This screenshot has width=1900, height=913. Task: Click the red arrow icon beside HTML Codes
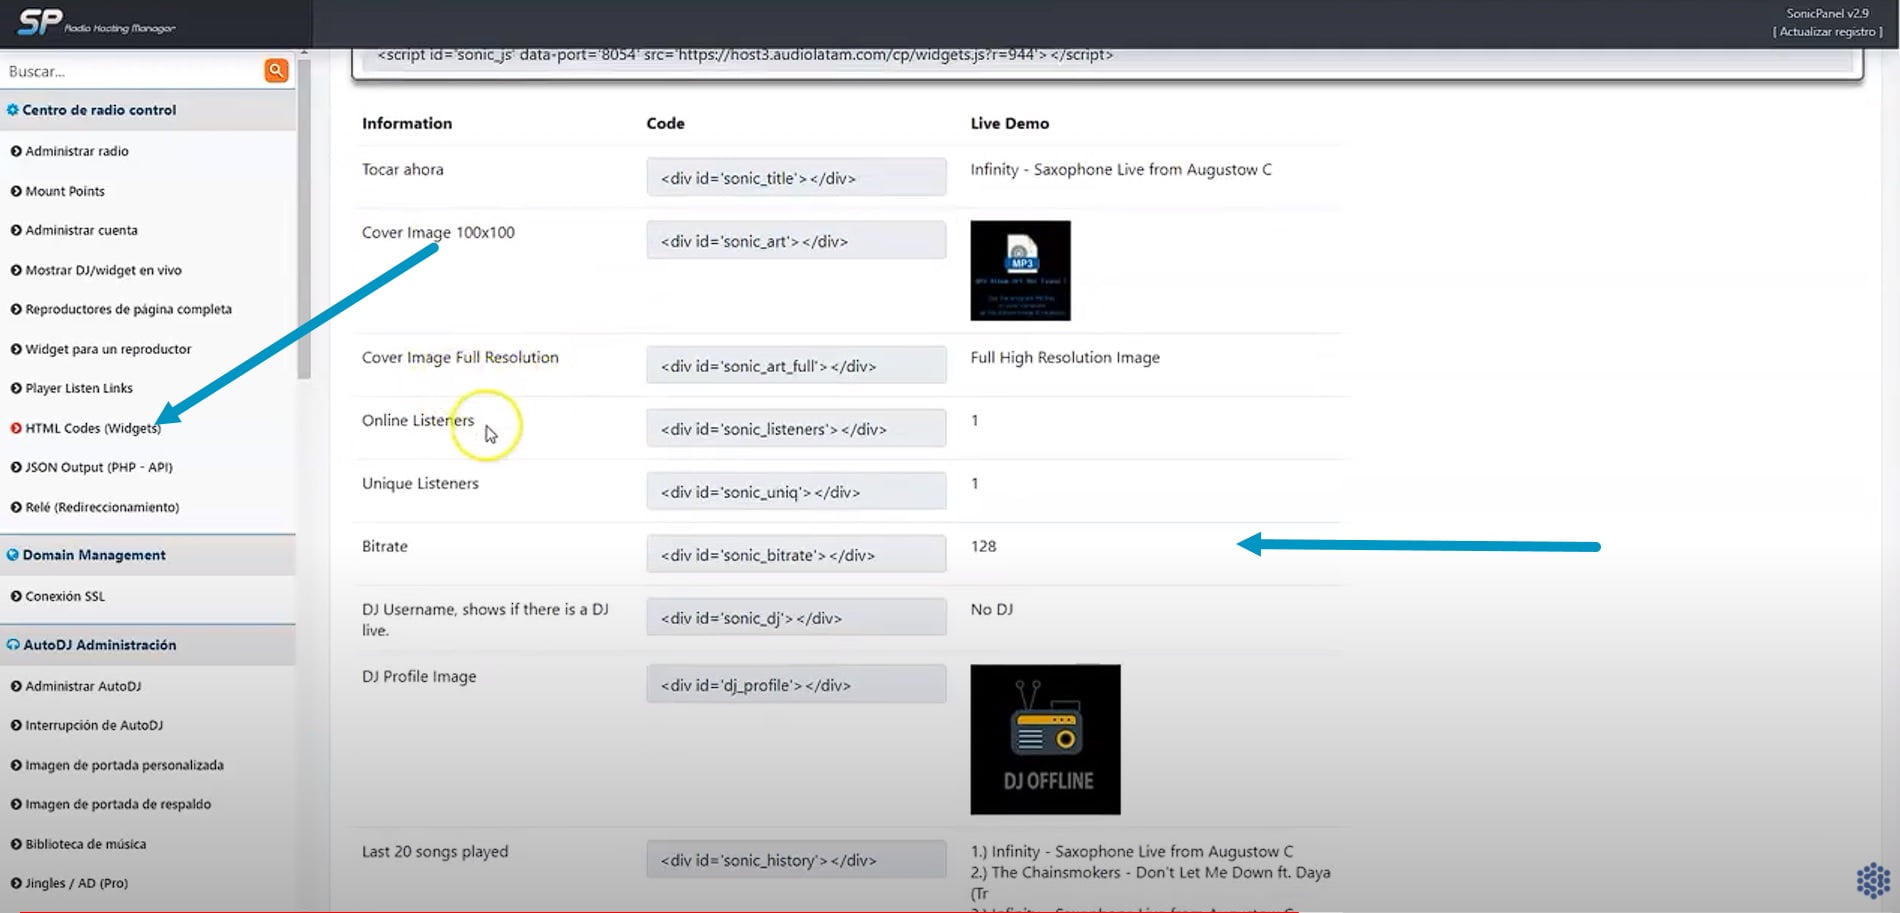tap(16, 428)
